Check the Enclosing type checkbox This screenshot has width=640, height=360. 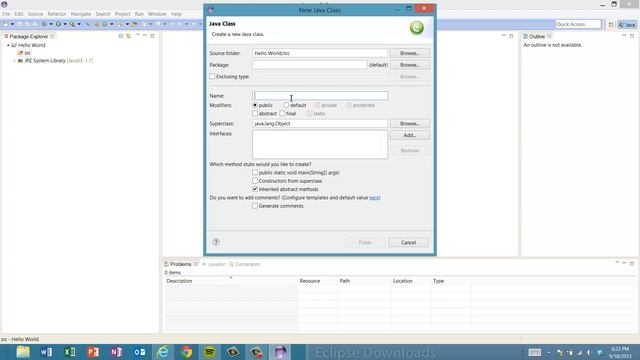(212, 76)
